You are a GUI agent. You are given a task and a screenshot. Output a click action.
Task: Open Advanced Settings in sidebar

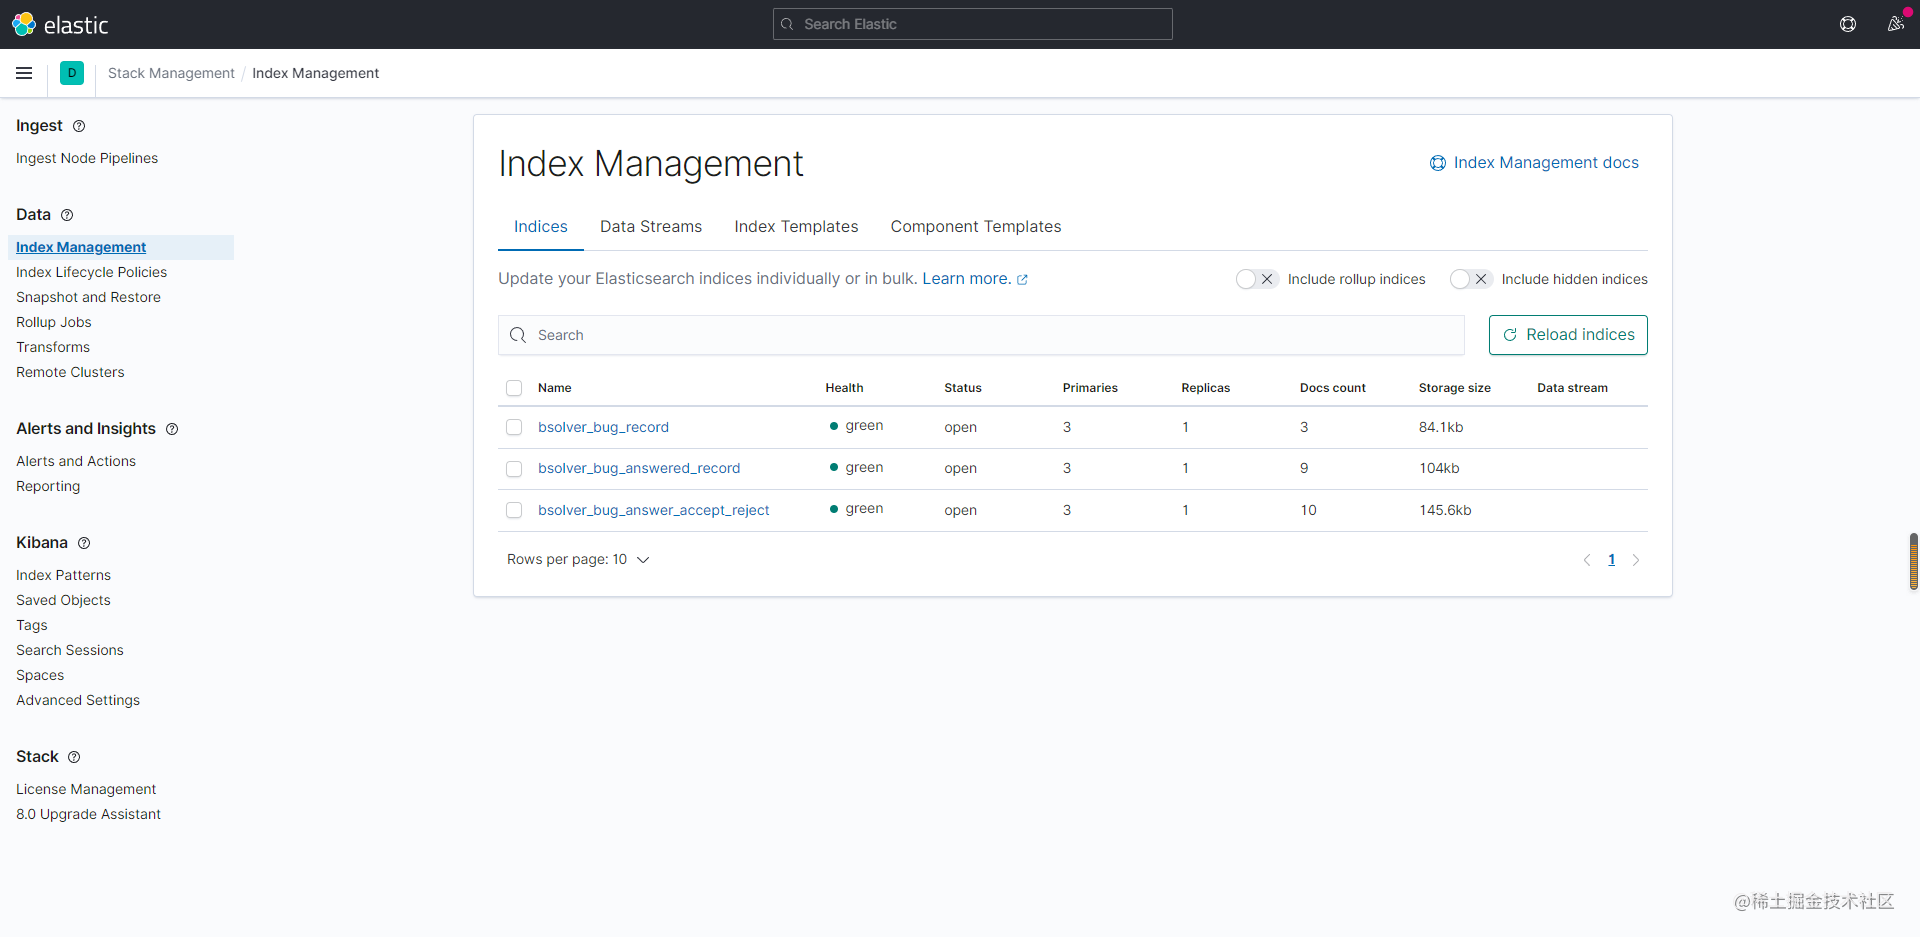coord(78,700)
